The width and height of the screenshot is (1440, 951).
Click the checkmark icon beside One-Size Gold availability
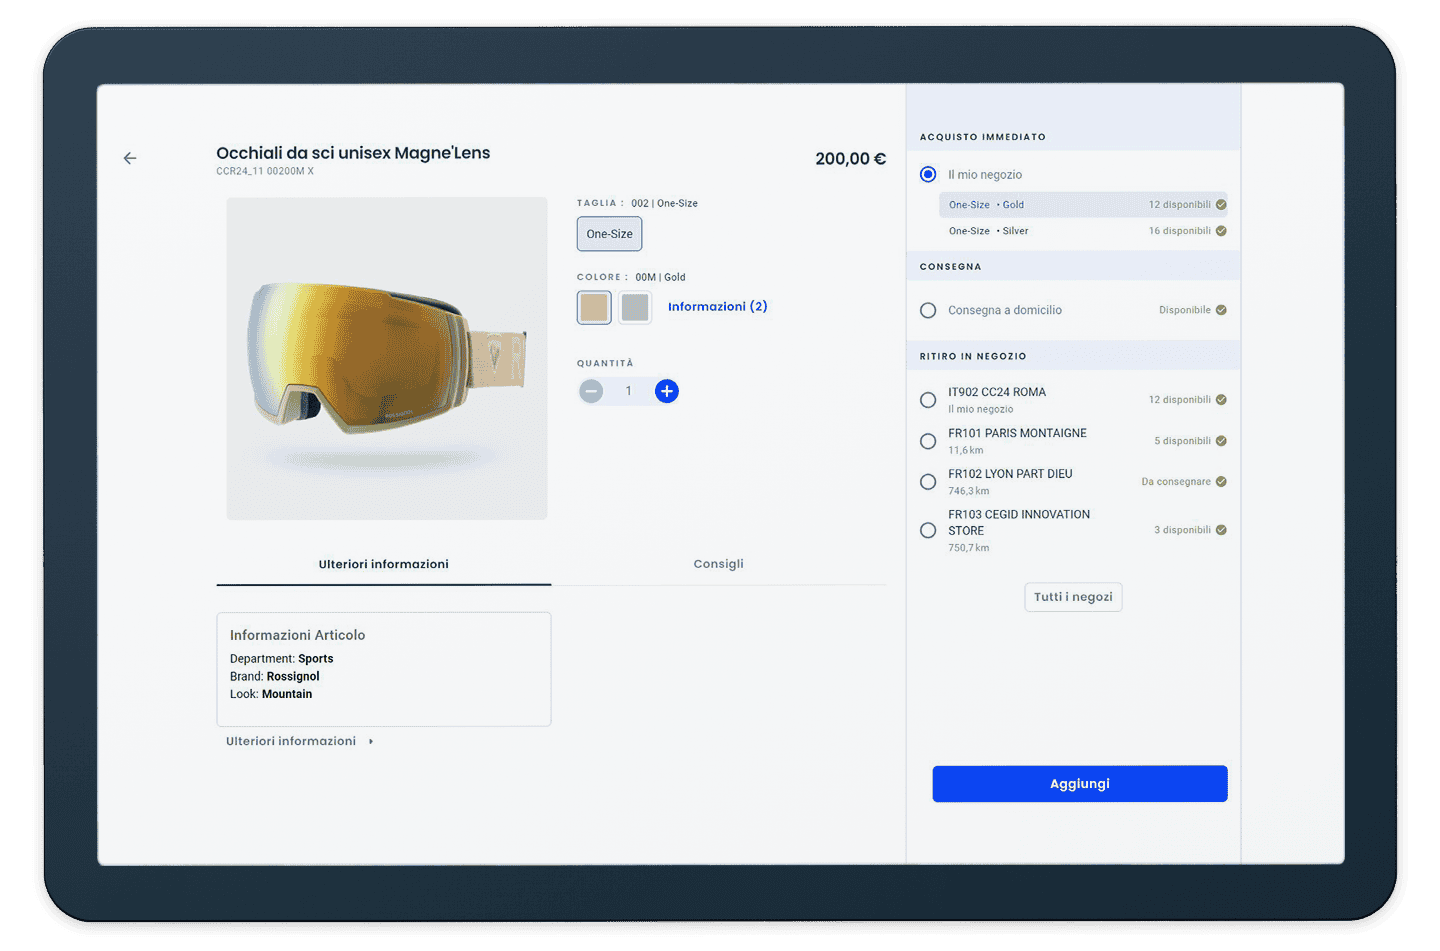click(x=1221, y=205)
